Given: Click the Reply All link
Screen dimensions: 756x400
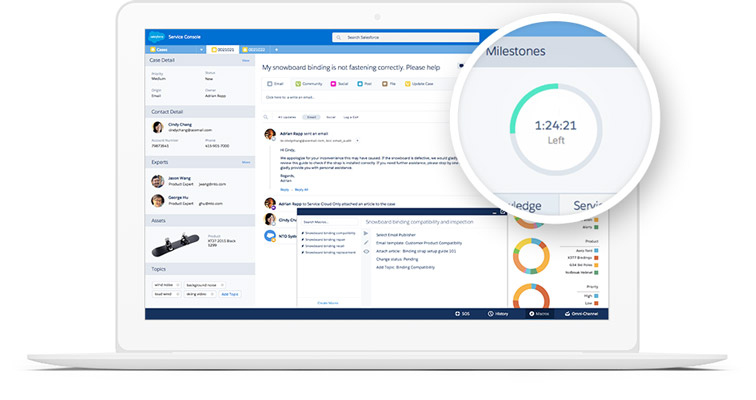Looking at the screenshot, I should pos(301,189).
